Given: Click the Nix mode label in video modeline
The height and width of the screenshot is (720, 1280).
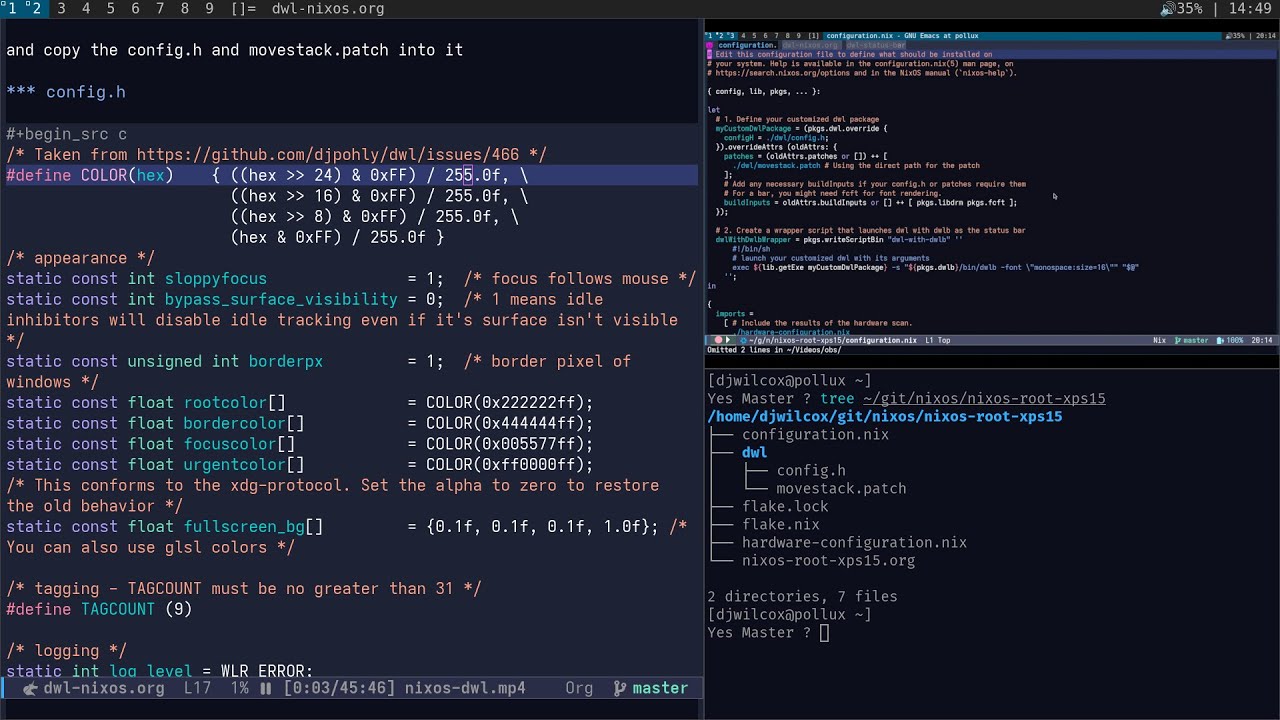Looking at the screenshot, I should pos(1159,340).
